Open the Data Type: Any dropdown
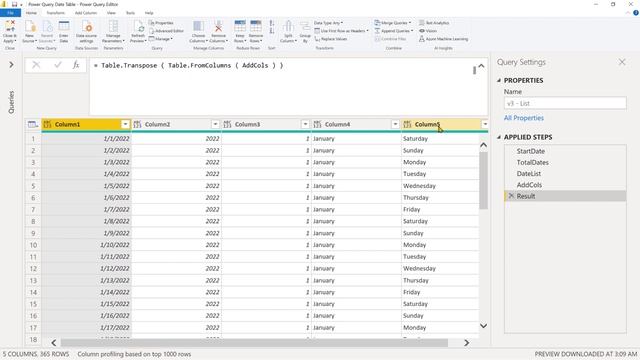 tap(328, 23)
